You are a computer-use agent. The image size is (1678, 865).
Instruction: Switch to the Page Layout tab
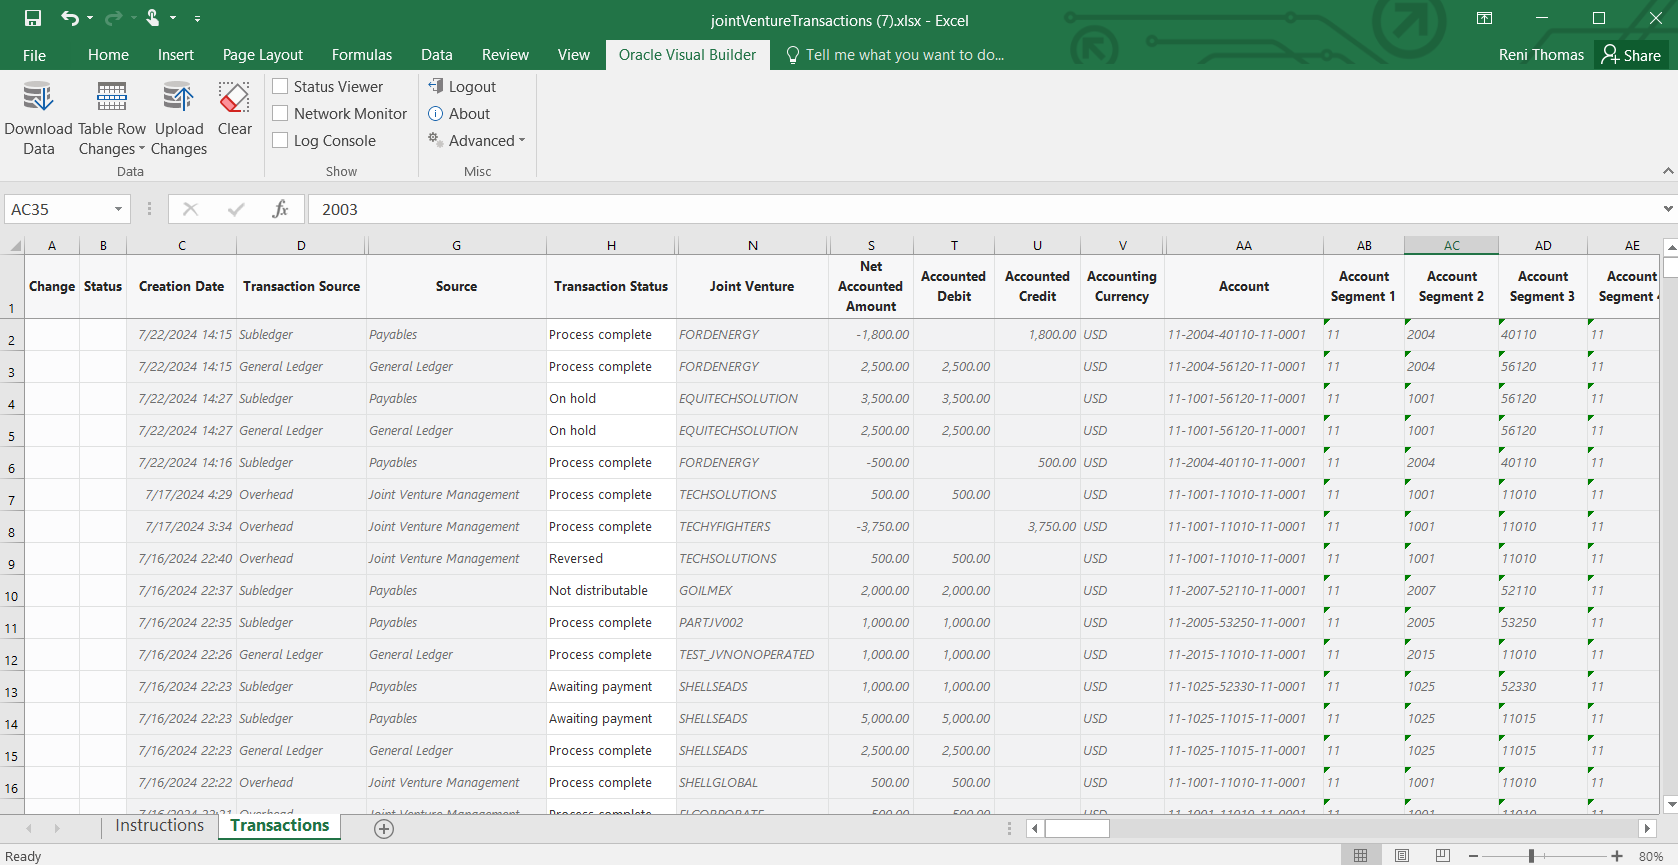tap(263, 55)
